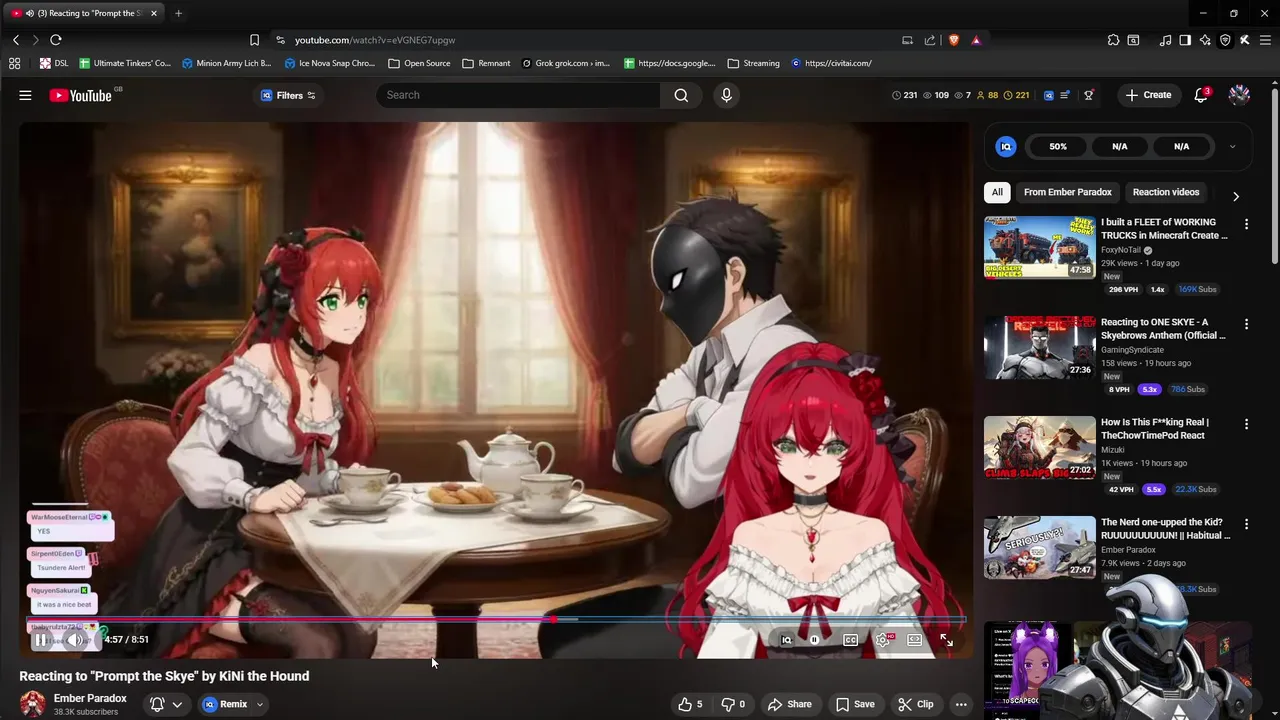Expand the vidIQ score panel chevron
Viewport: 1280px width, 720px height.
[1232, 146]
